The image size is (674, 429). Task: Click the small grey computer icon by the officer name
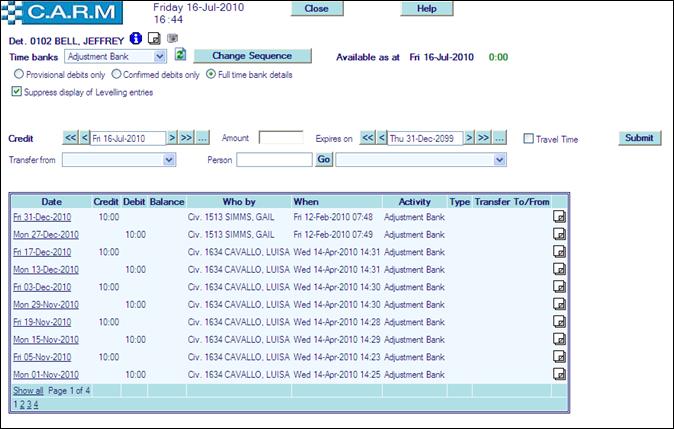tap(171, 38)
